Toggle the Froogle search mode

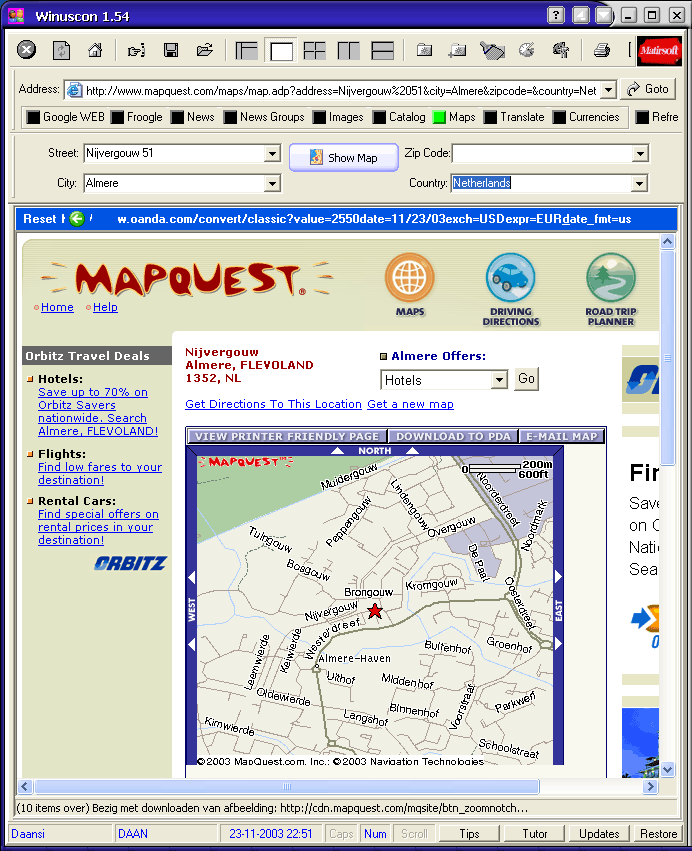click(x=137, y=117)
